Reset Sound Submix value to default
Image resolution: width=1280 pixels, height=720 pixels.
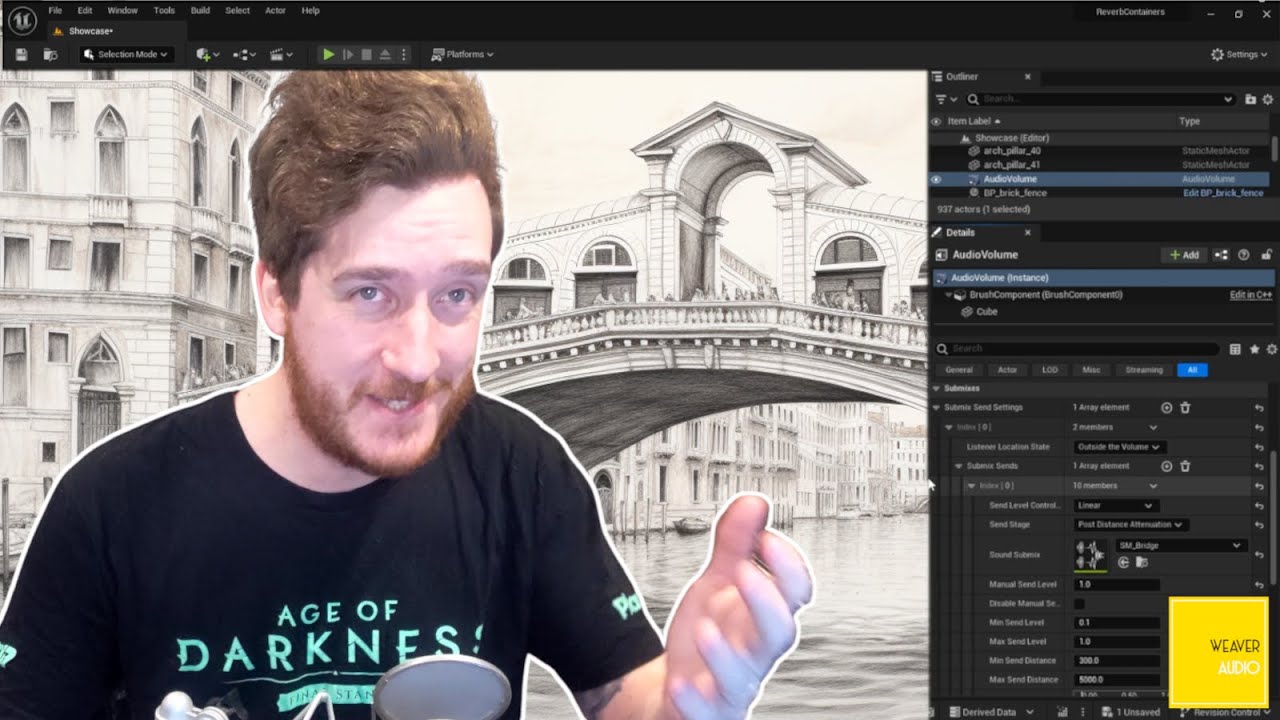[1259, 555]
